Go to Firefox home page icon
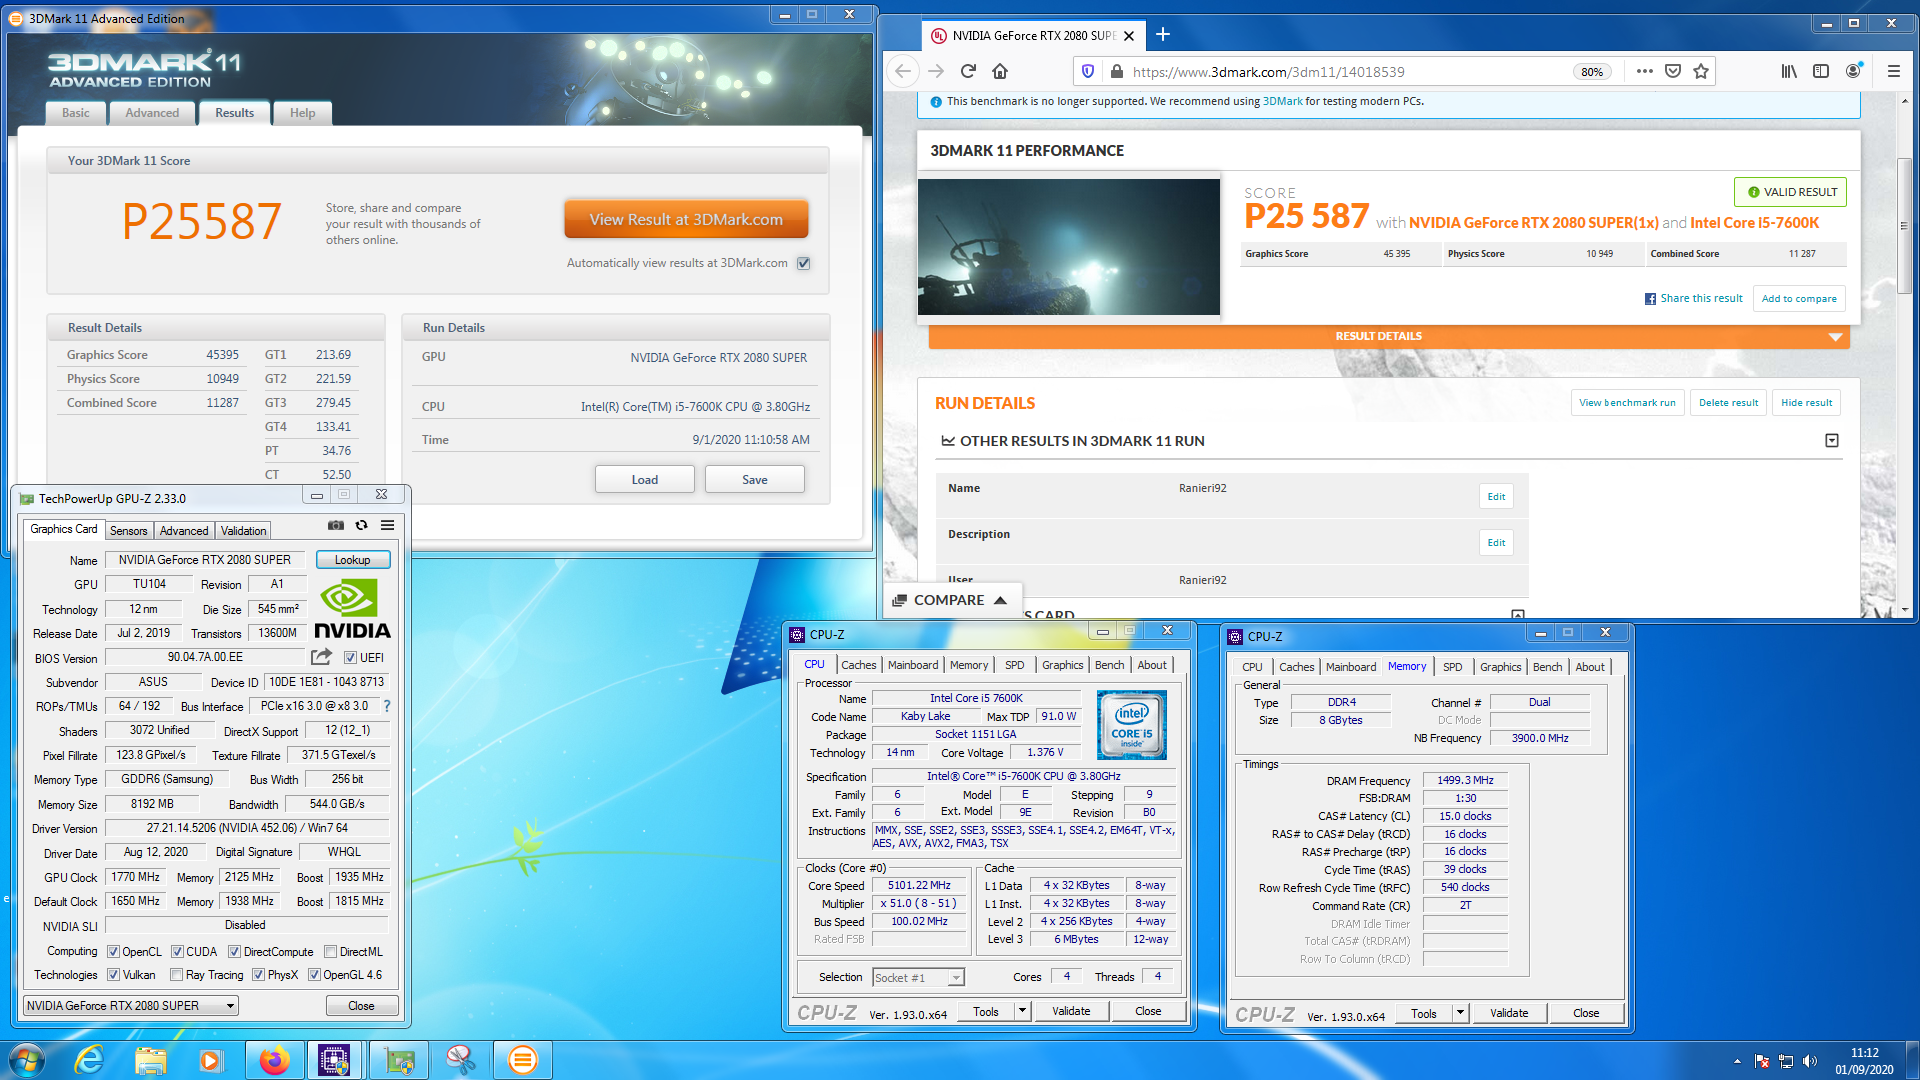The height and width of the screenshot is (1080, 1920). [x=1000, y=71]
